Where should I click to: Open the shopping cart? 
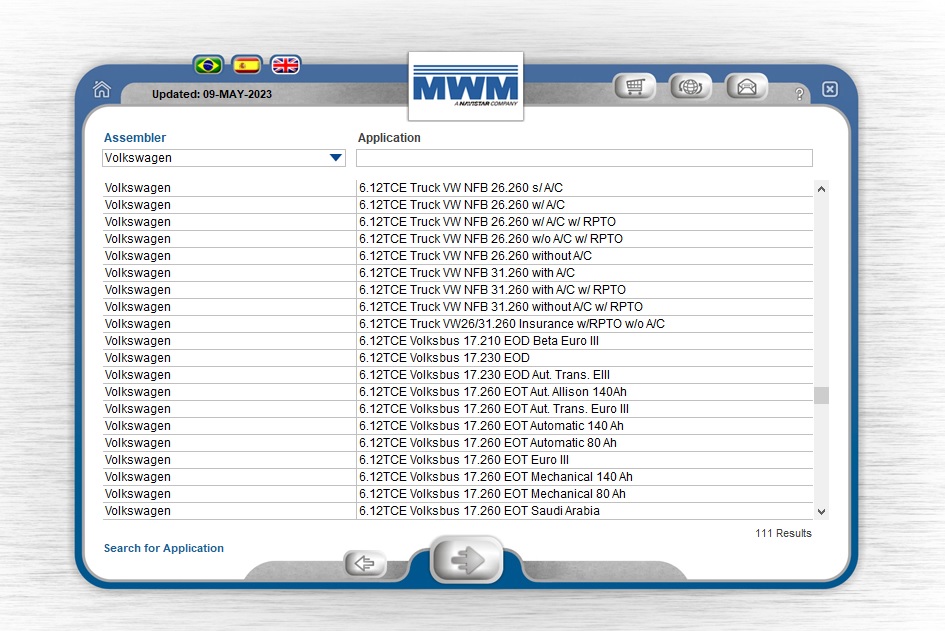(x=634, y=87)
